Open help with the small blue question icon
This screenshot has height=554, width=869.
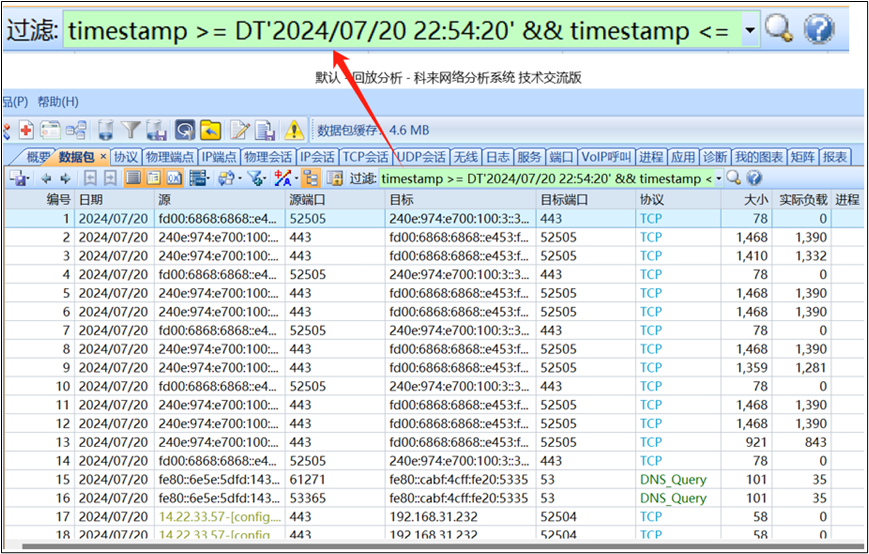click(x=754, y=178)
